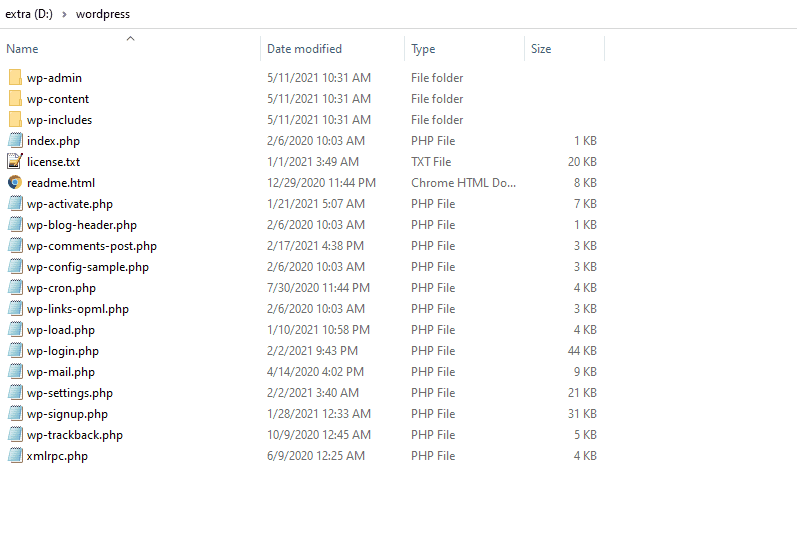797x557 pixels.
Task: Click the 12/29/2020 11:44 PM date
Action: (321, 182)
